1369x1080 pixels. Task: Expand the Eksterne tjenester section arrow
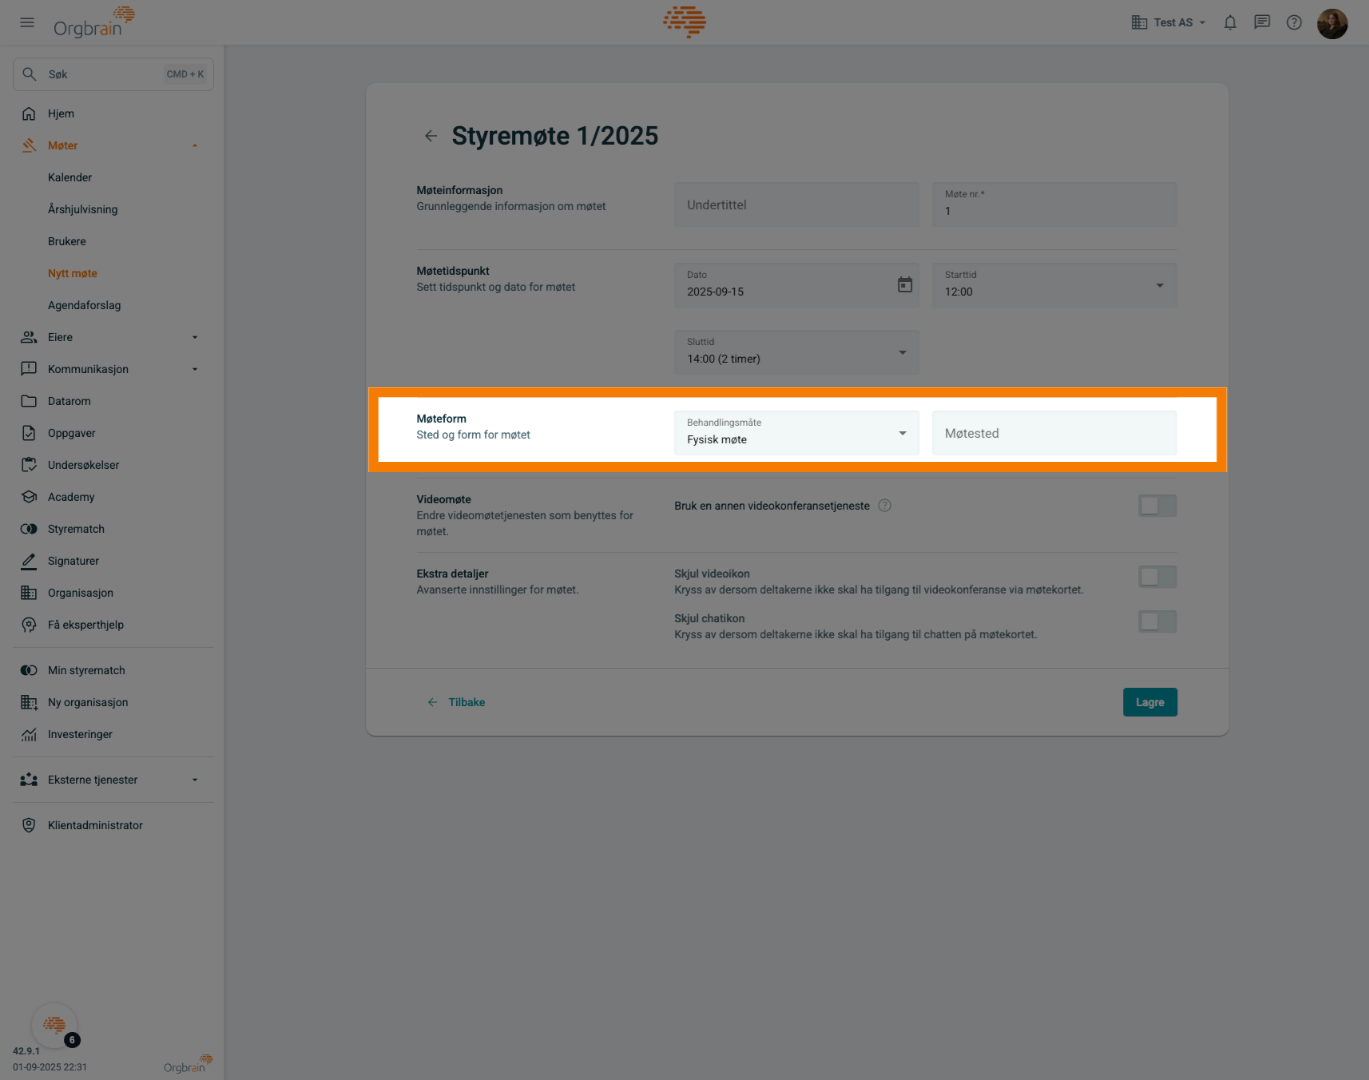[x=195, y=780]
